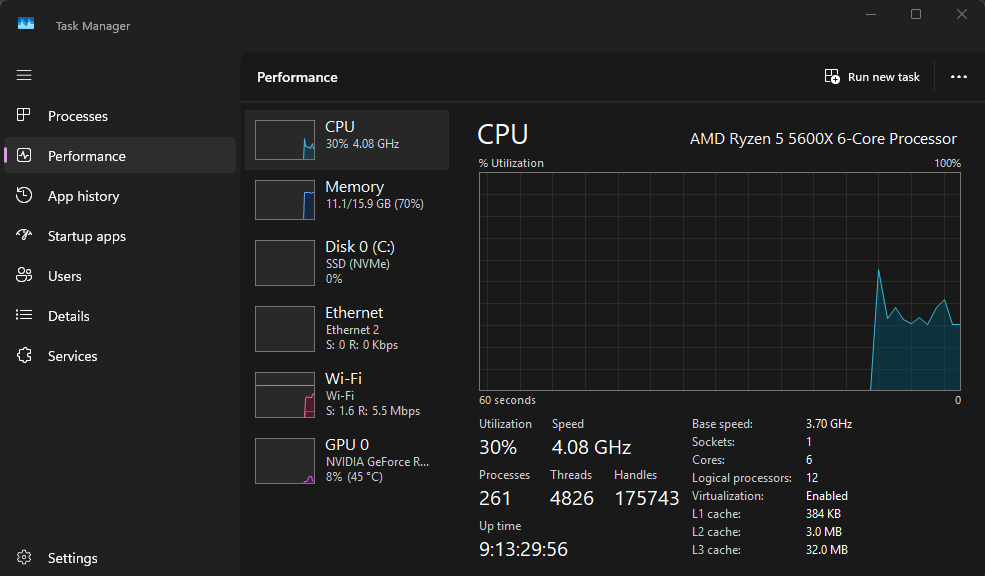
Task: Click the Disk 0 (C:) label
Action: pyautogui.click(x=360, y=246)
